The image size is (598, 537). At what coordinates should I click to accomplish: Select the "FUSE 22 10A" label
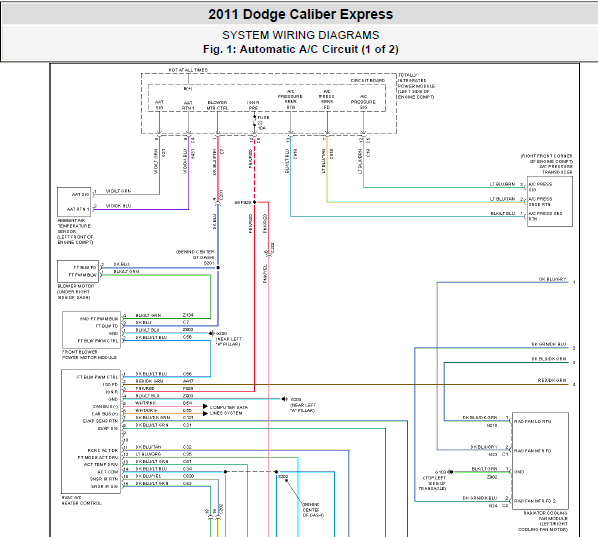(262, 123)
